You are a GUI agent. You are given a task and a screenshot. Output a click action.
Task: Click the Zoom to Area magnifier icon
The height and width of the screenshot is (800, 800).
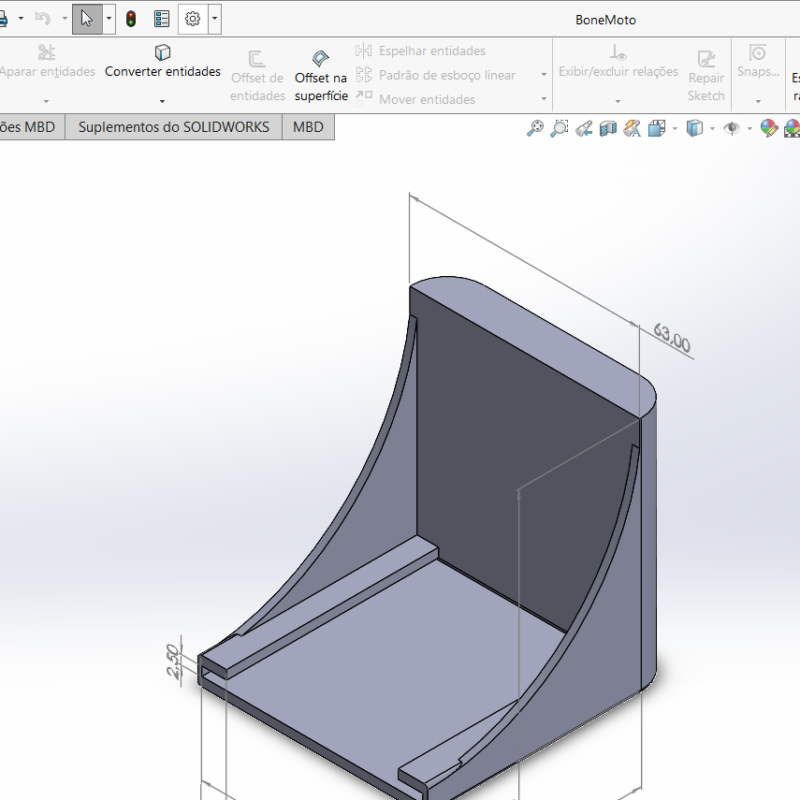coord(559,128)
